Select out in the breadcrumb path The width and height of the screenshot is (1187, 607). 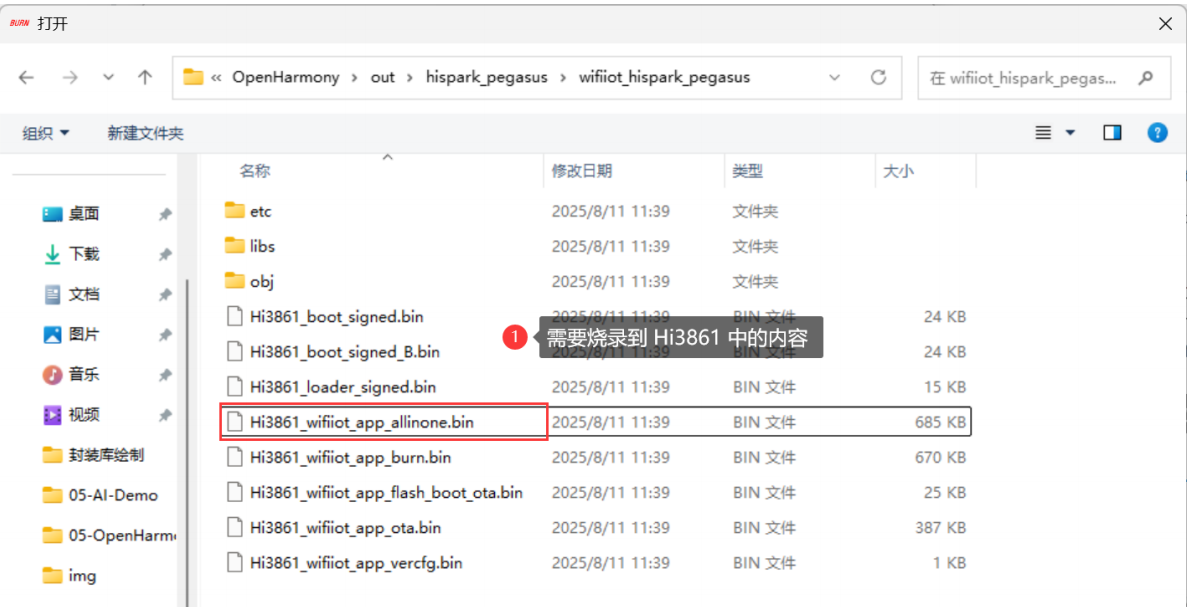[x=382, y=77]
